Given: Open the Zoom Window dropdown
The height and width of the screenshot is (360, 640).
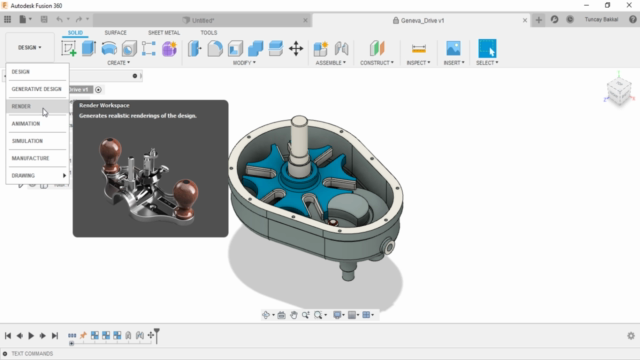Looking at the screenshot, I should (320, 315).
